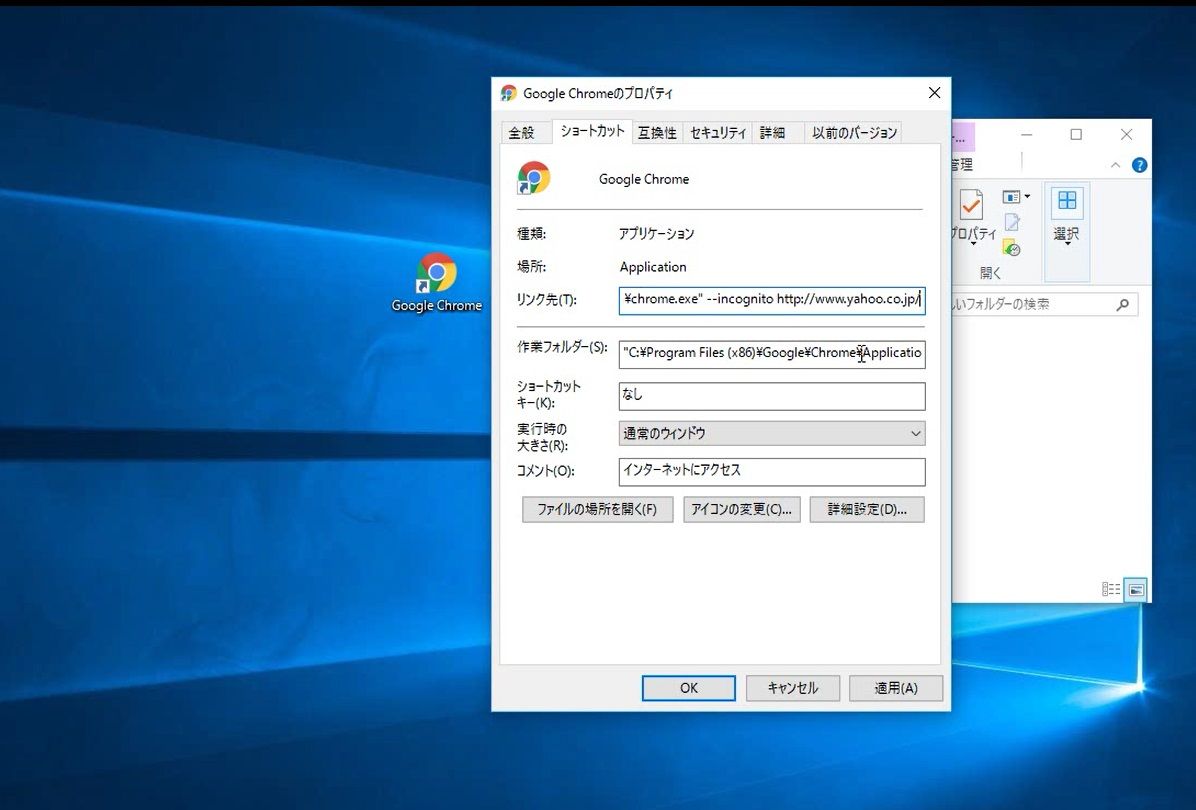Click the History clock icon in Explorer ribbon

[1011, 248]
